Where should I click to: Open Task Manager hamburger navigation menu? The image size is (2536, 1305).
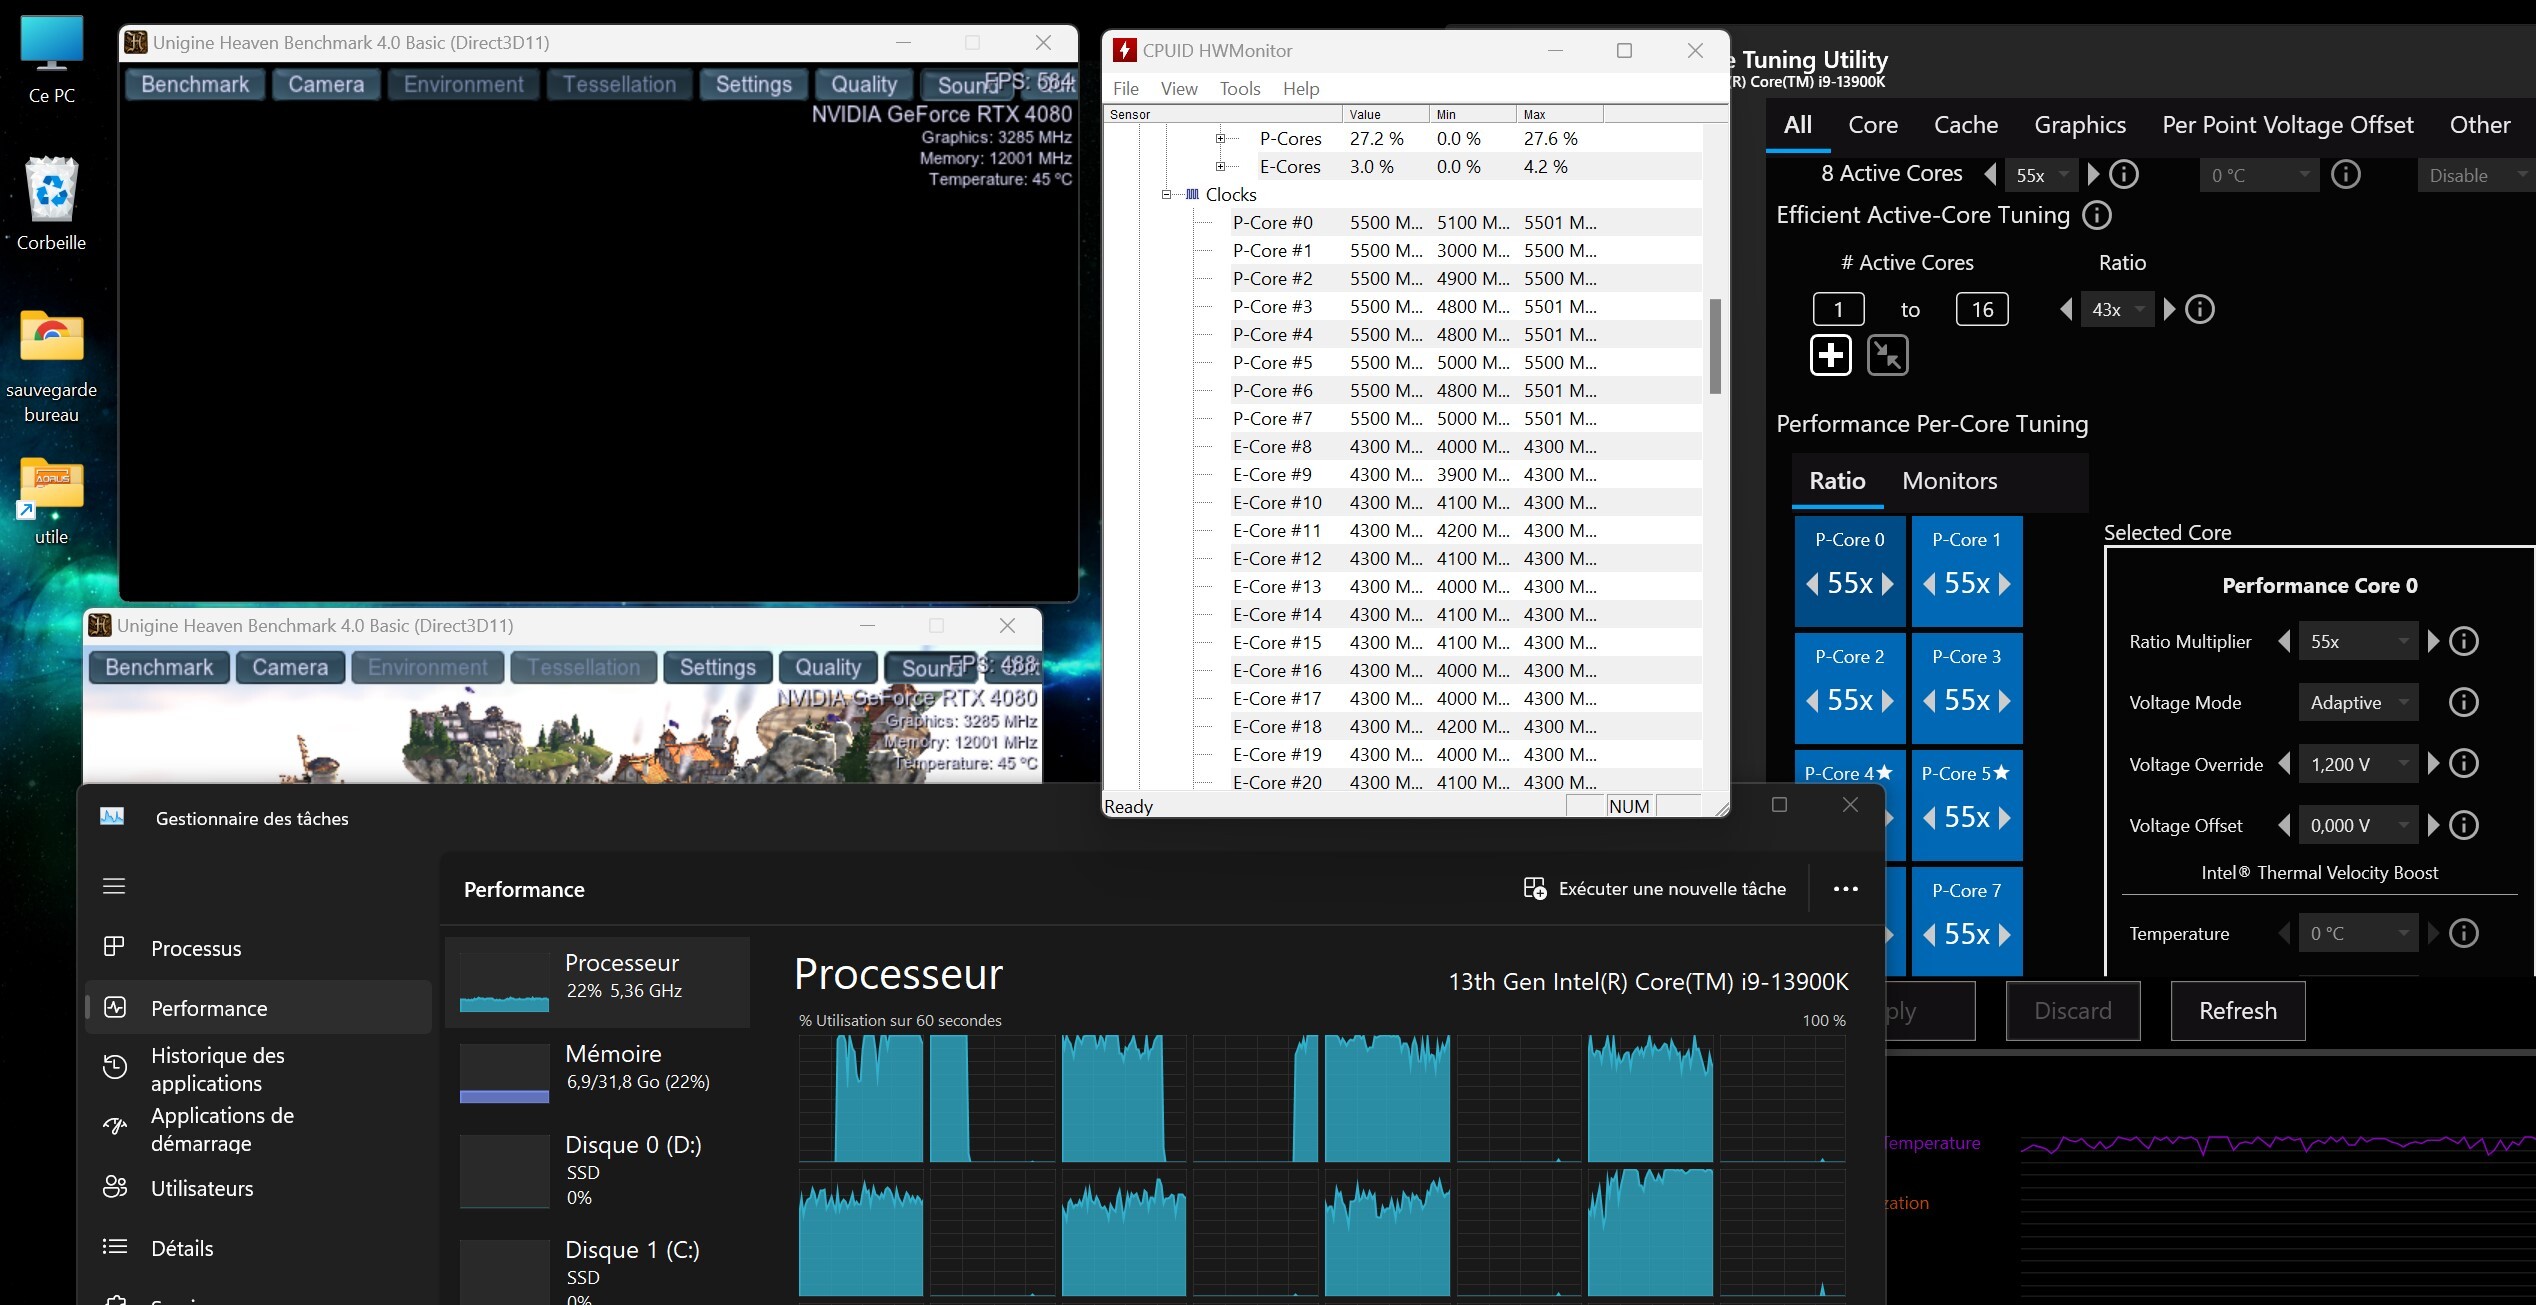coord(114,886)
